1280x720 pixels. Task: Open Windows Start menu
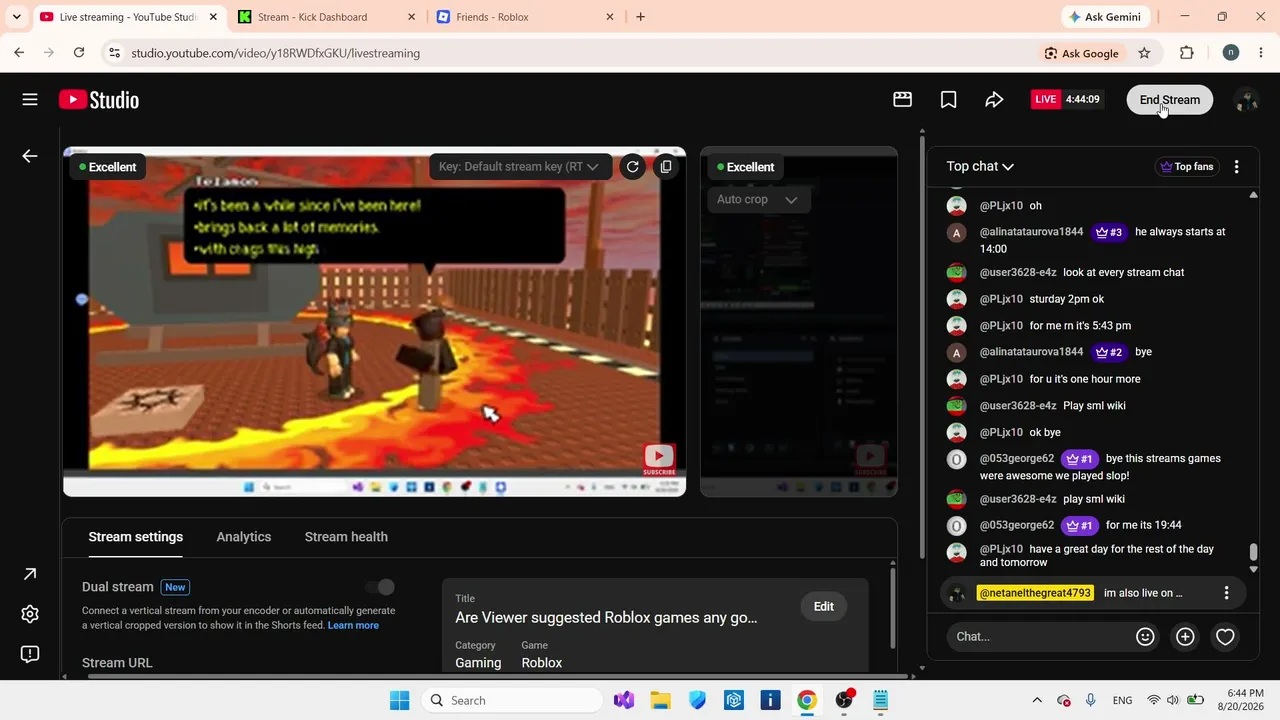pos(399,700)
